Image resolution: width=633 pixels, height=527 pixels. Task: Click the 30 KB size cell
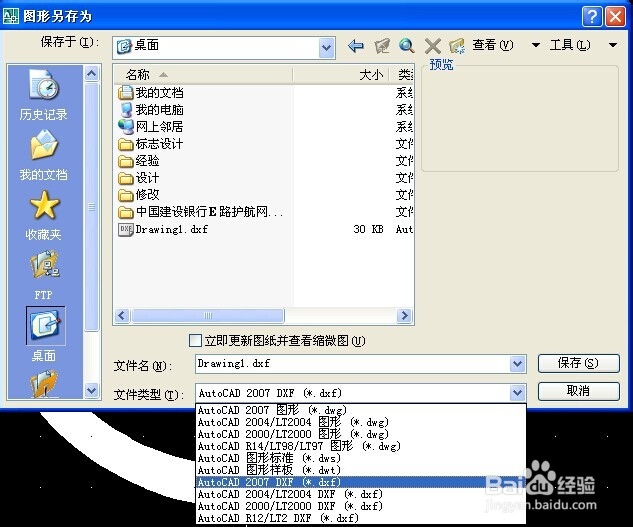tap(368, 229)
